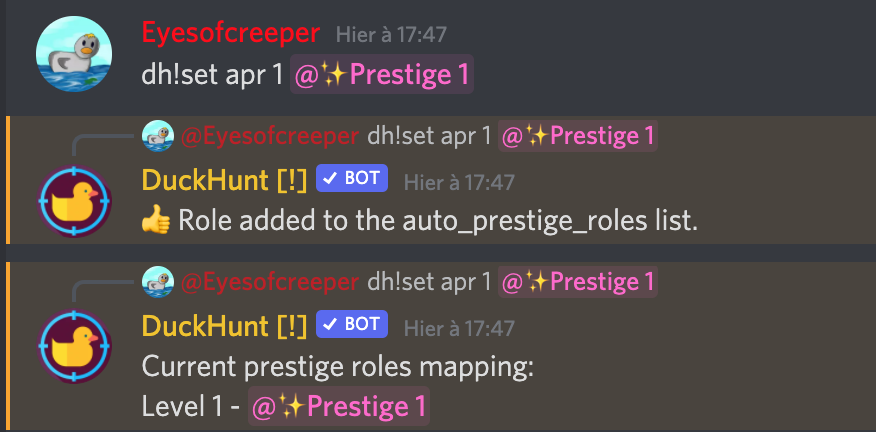
Task: Click the BOT badge above the 'Current prestige roles mapping' message
Action: [351, 326]
